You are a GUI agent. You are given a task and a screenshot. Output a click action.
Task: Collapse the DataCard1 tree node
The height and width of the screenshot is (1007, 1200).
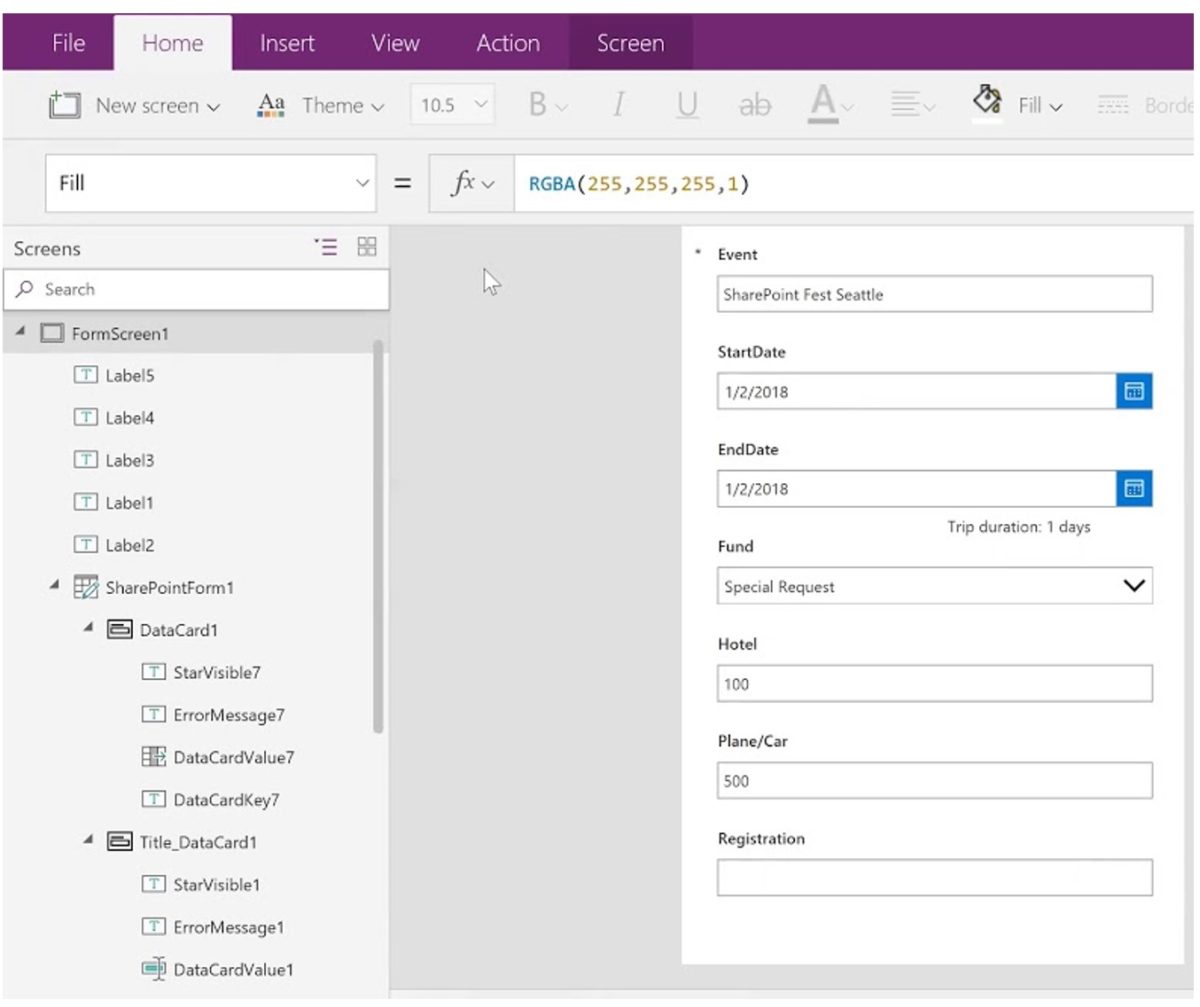pos(88,629)
